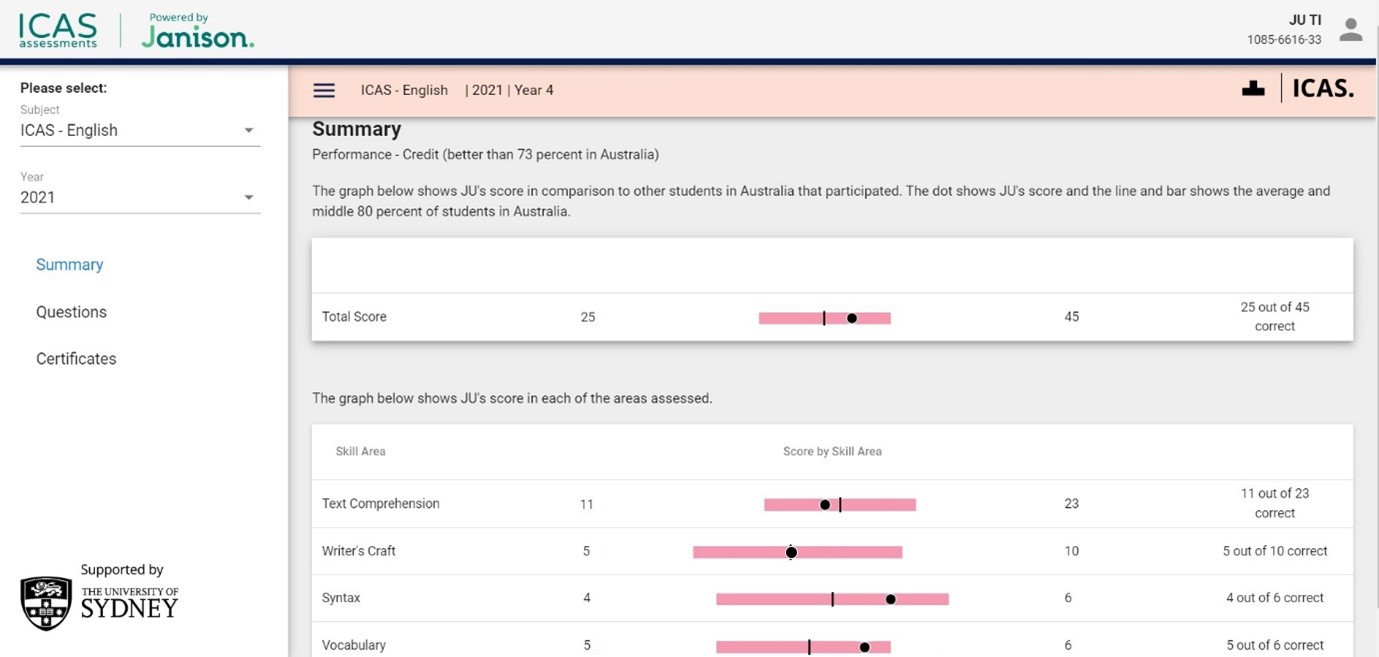Click the ICAS. logo in header
Viewport: 1379px width, 657px height.
tap(1323, 89)
